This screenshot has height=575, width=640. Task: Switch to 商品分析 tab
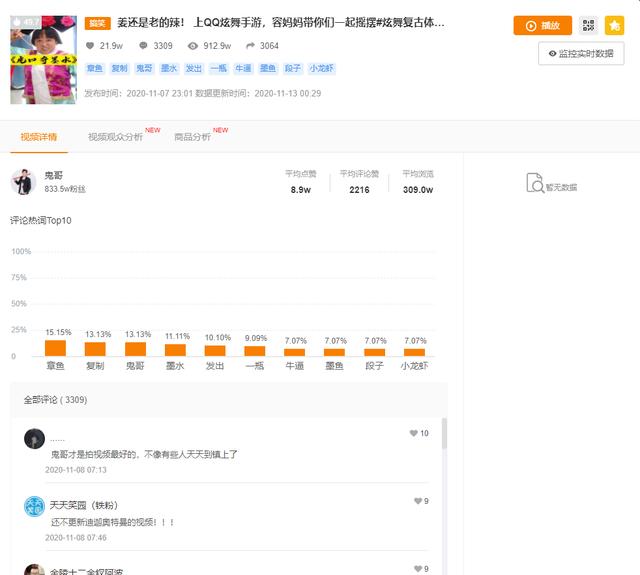tap(192, 137)
